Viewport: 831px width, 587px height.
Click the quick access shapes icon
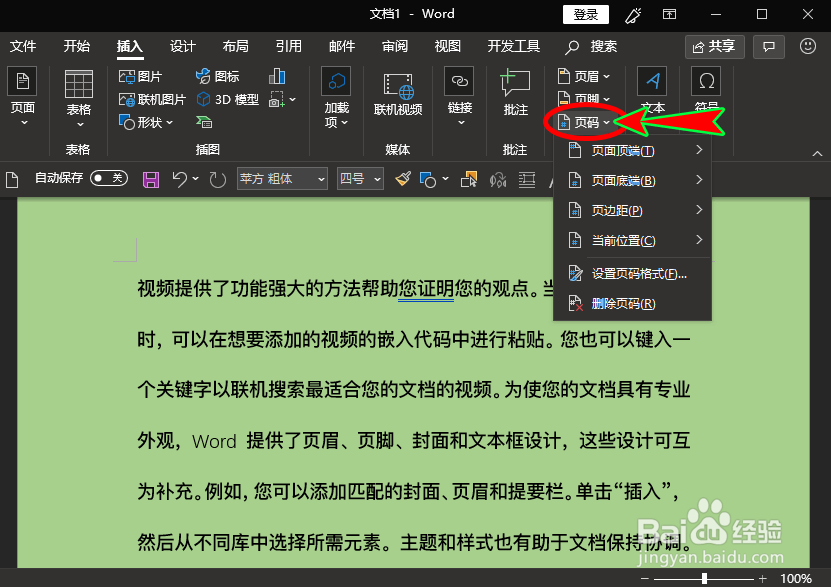pos(428,180)
